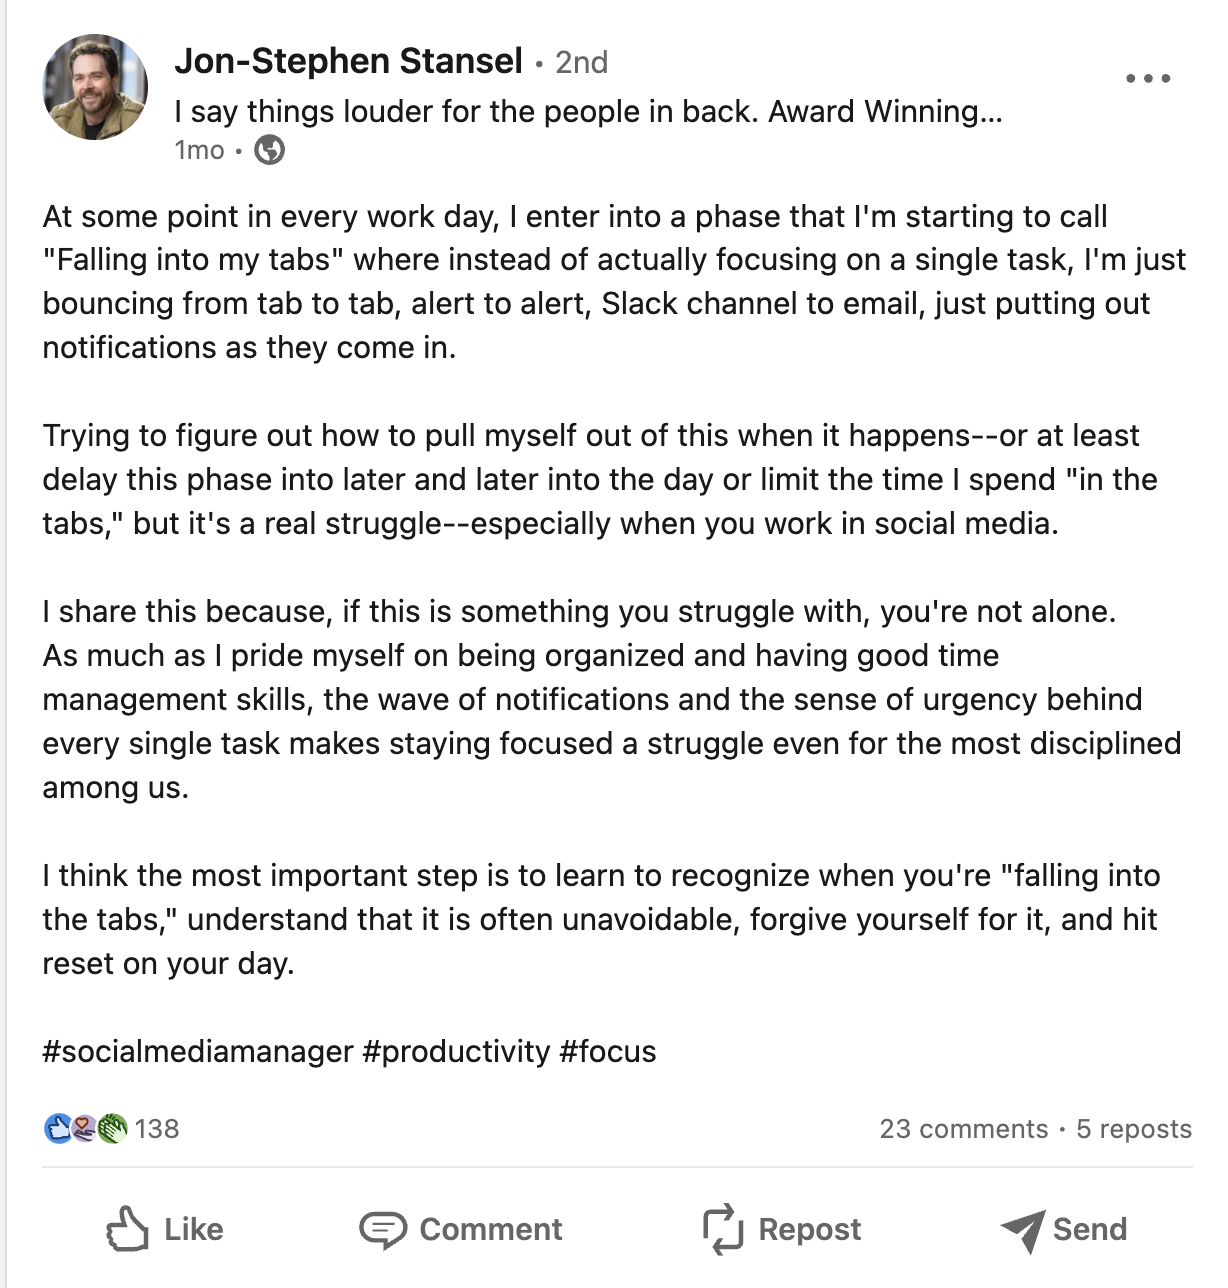Select the #focus hashtag
Image resolution: width=1228 pixels, height=1288 pixels.
(x=608, y=1051)
